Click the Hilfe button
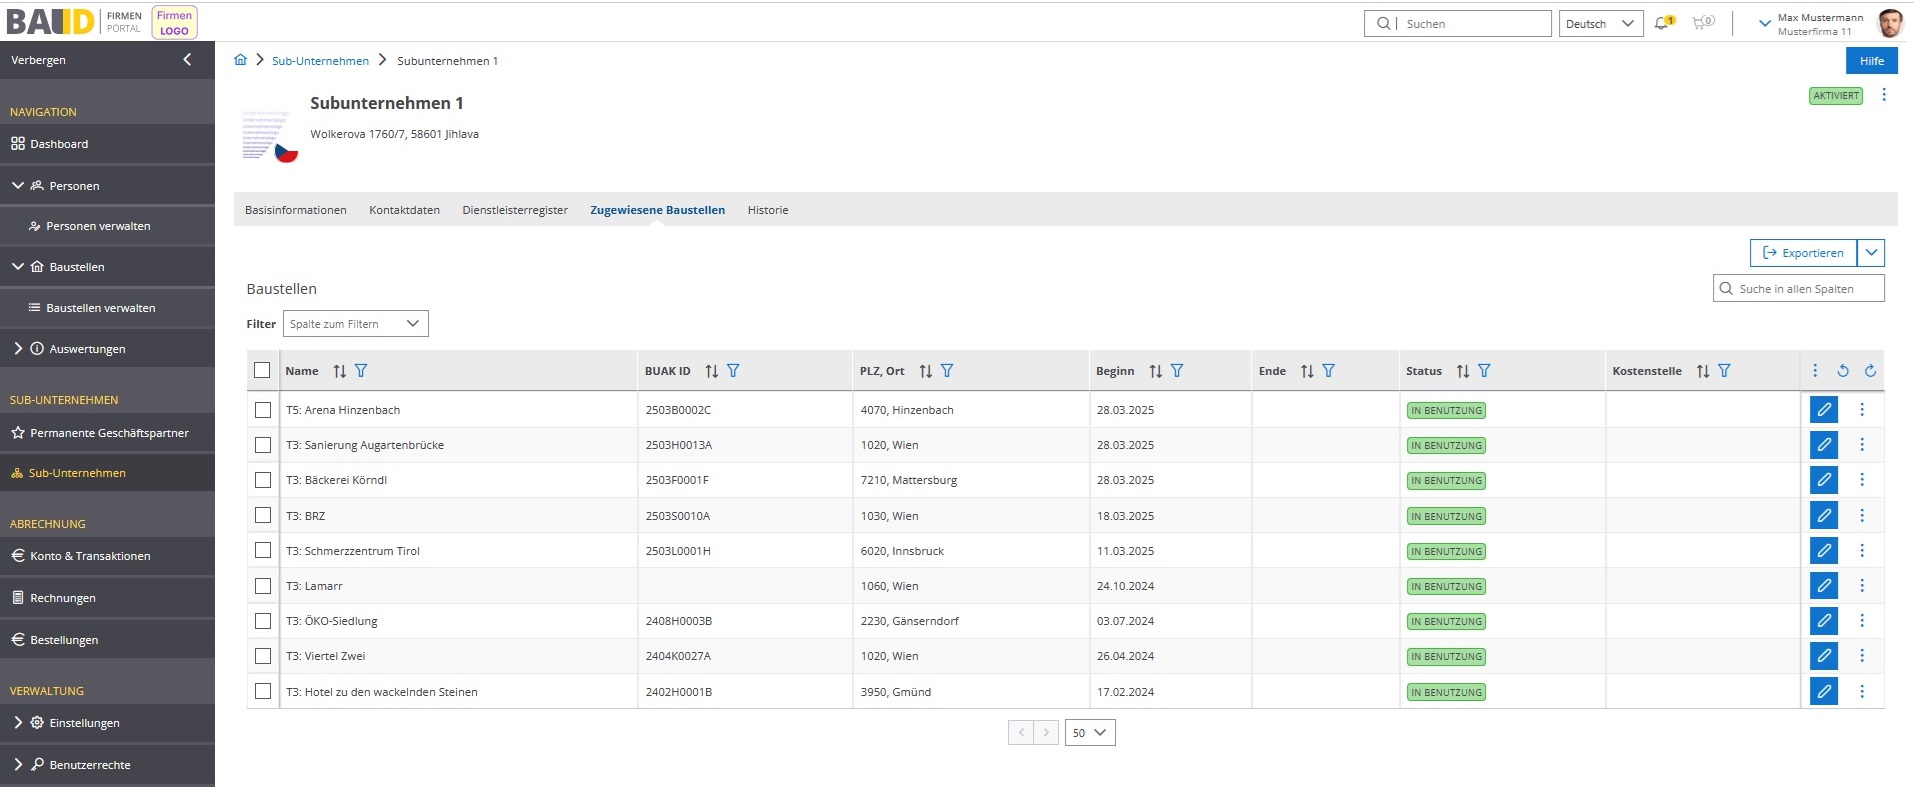Image resolution: width=1914 pixels, height=787 pixels. tap(1871, 61)
